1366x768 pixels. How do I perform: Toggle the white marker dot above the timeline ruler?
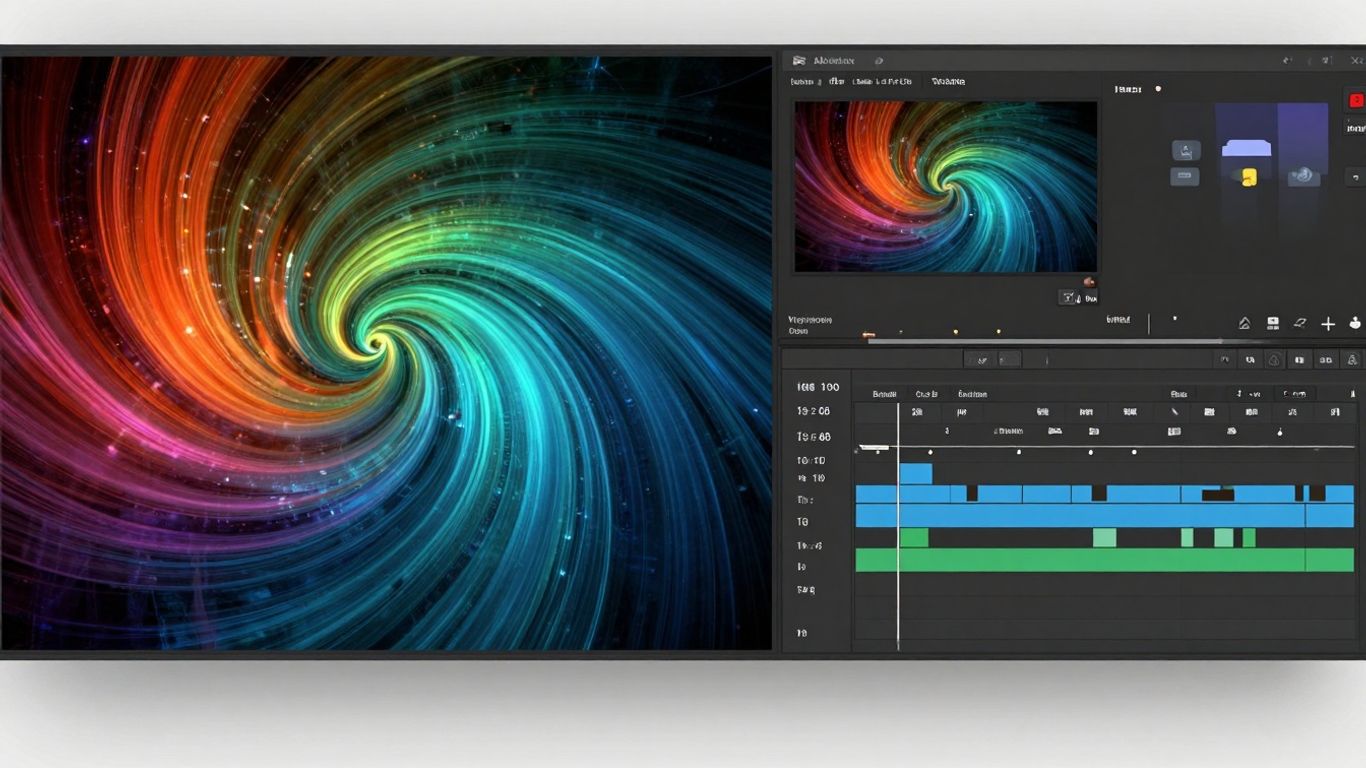1018,451
